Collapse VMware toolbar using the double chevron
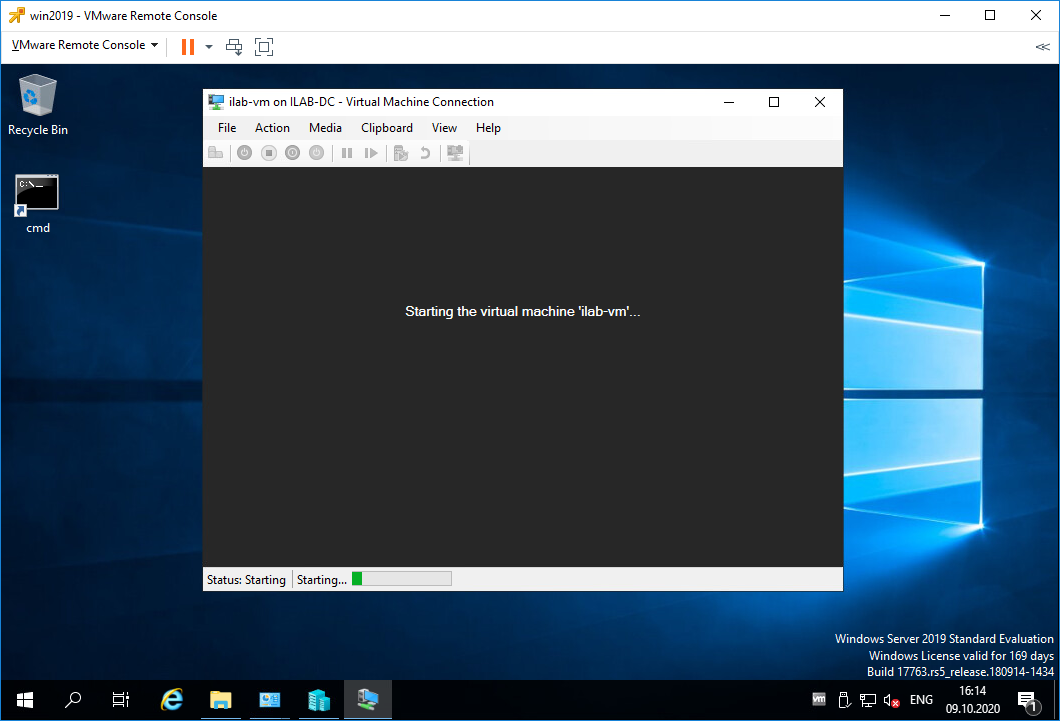The width and height of the screenshot is (1060, 721). (1042, 47)
